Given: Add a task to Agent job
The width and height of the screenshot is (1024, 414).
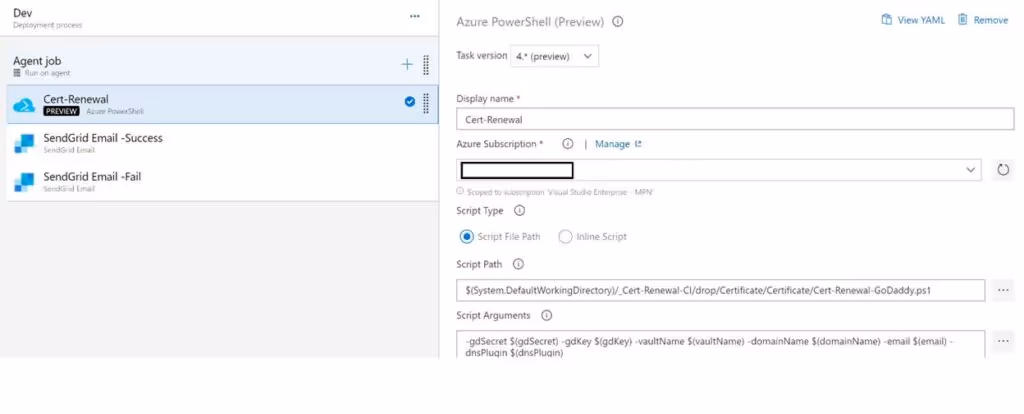Looking at the screenshot, I should 407,64.
